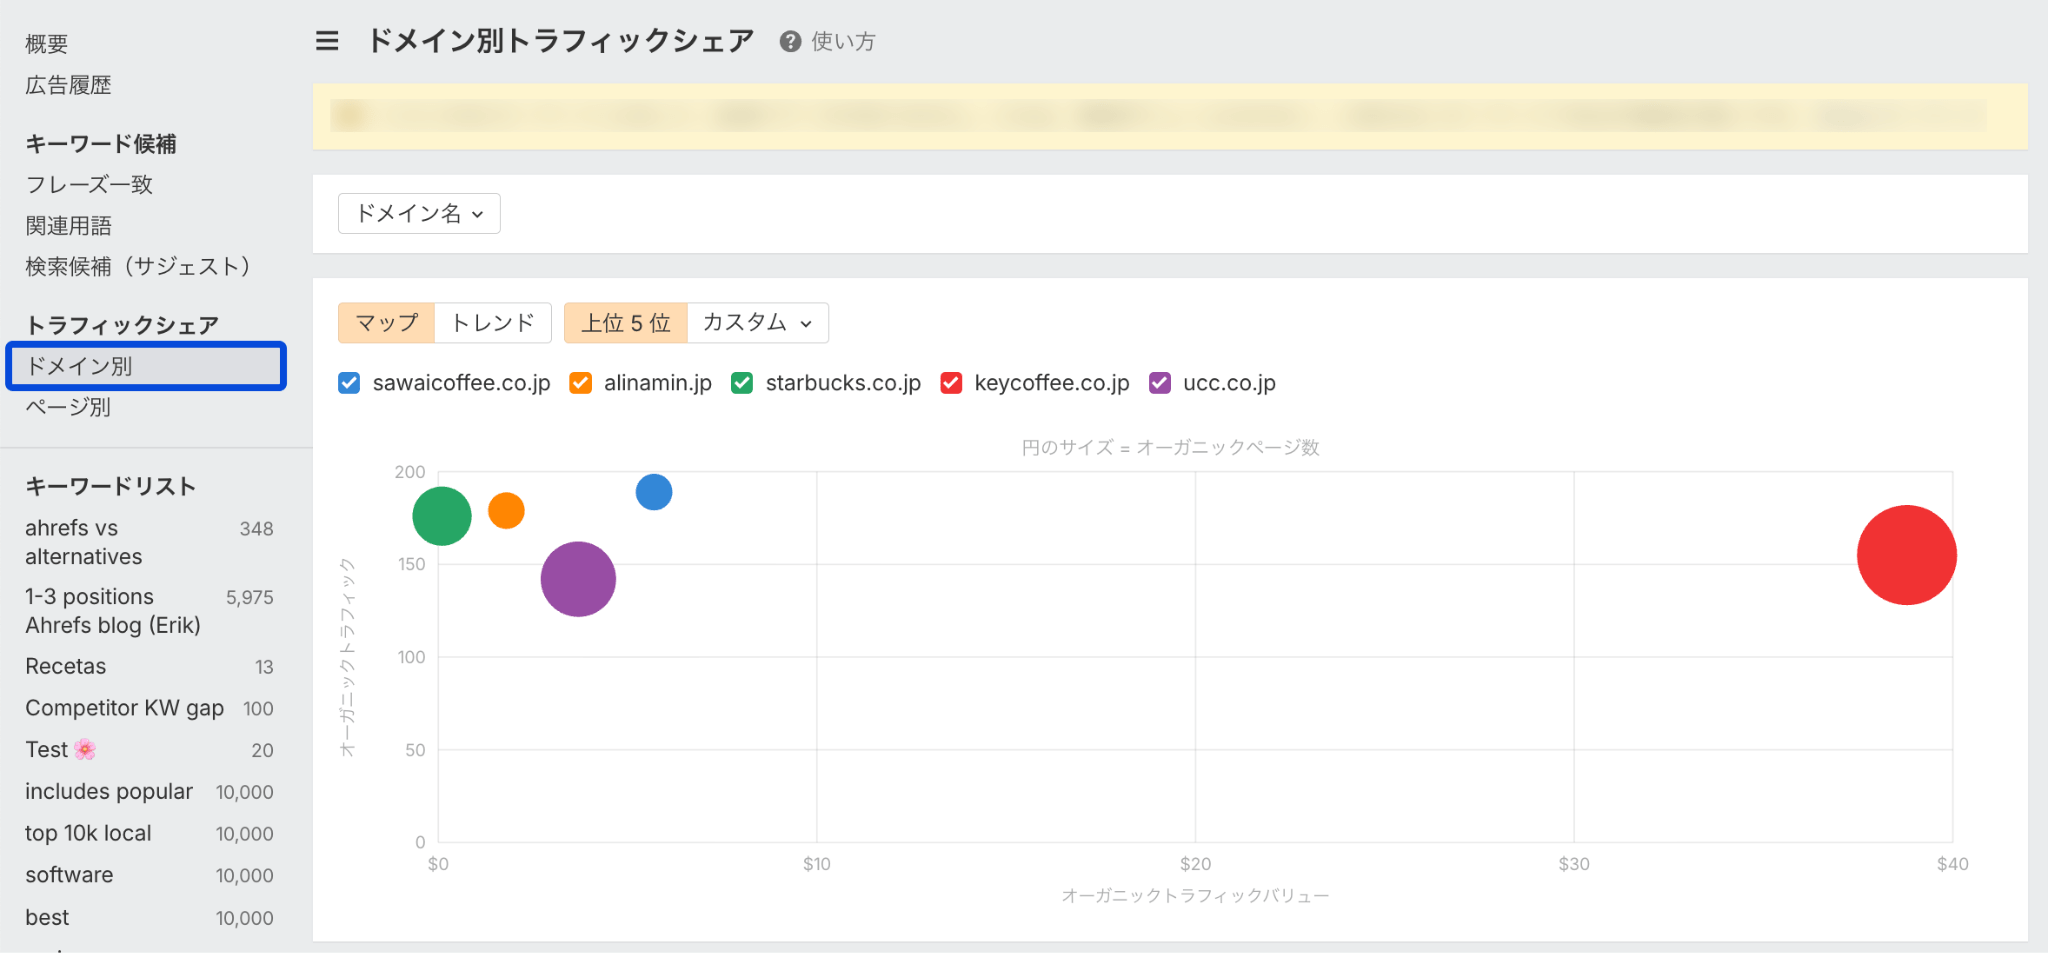Uncheck the sawaicoffee.co.jp checkbox
The height and width of the screenshot is (953, 2048).
(349, 383)
